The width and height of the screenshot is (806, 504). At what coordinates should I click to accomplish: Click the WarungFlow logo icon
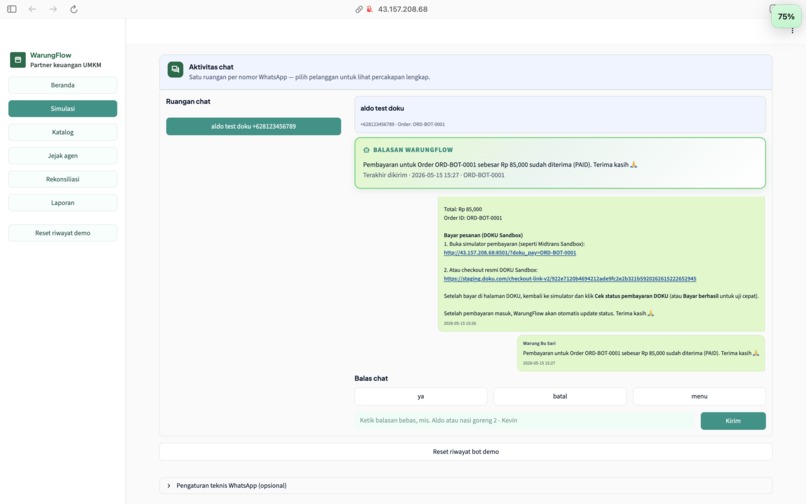point(17,60)
